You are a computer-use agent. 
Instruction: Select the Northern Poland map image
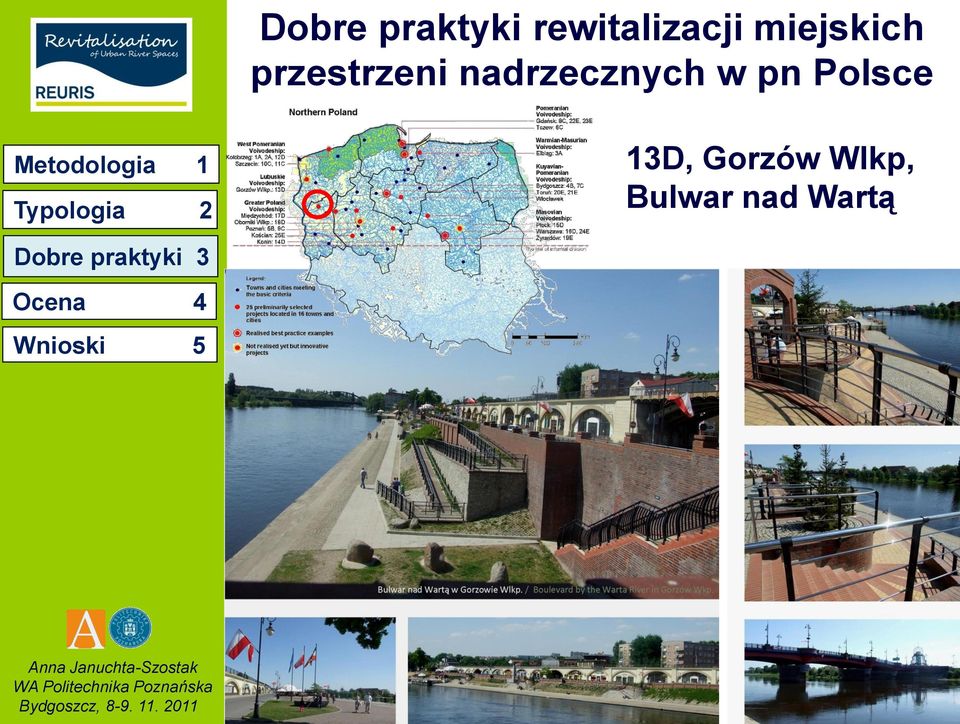(410, 230)
